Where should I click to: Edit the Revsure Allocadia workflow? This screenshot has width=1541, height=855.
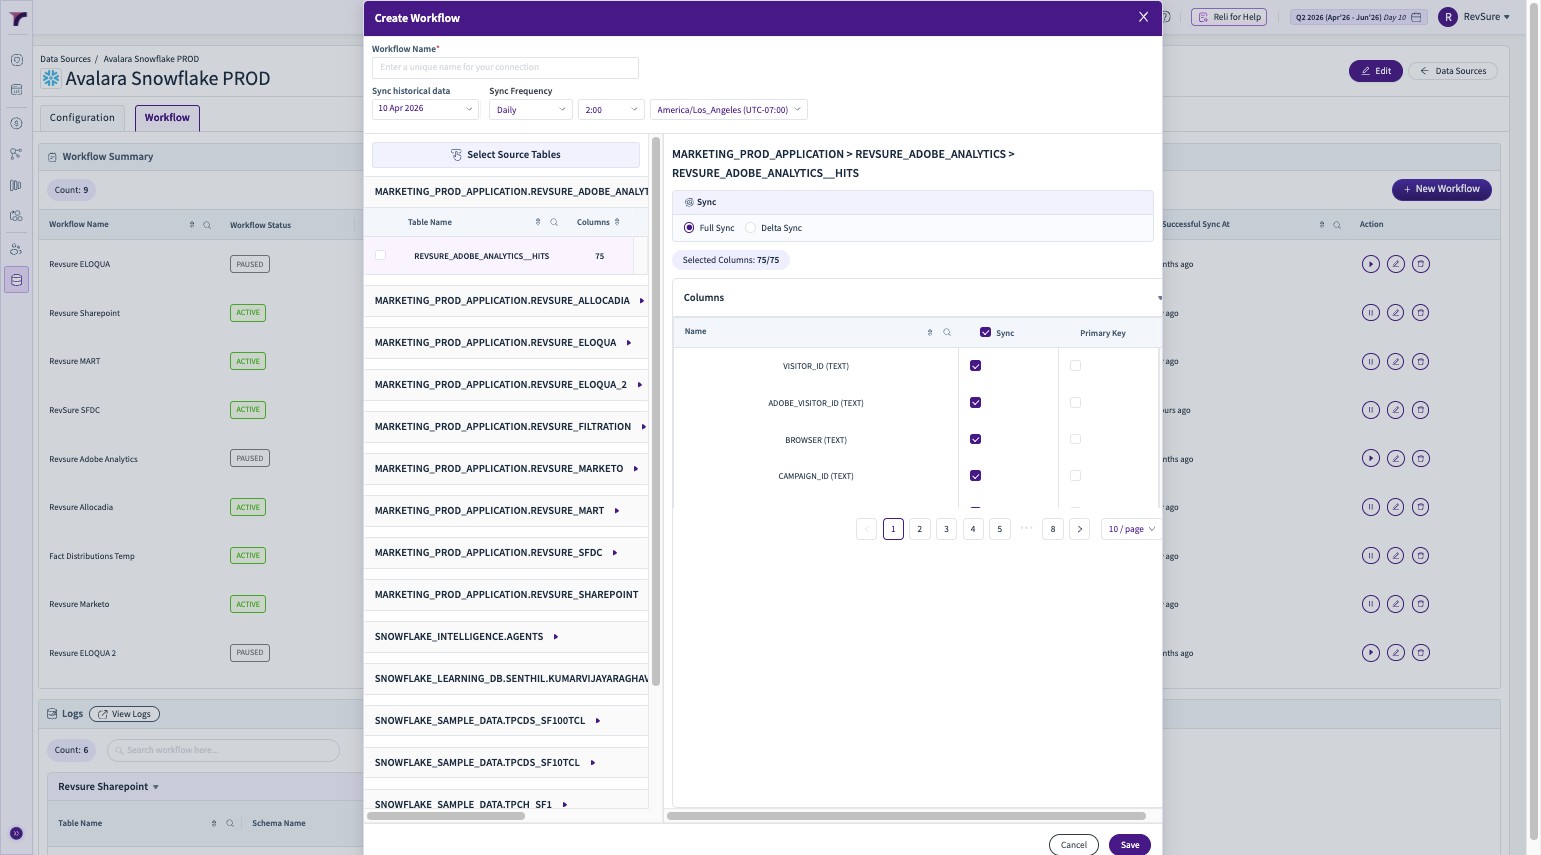(x=1395, y=507)
